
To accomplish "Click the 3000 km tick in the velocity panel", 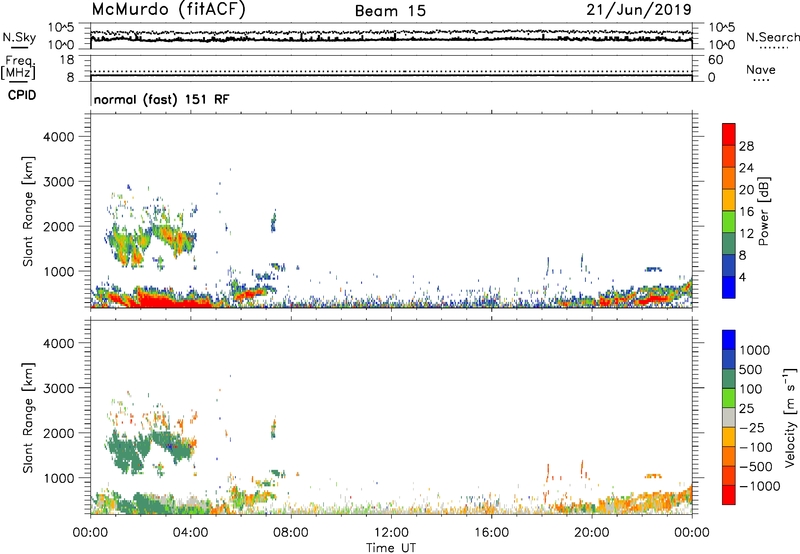I will coord(59,388).
